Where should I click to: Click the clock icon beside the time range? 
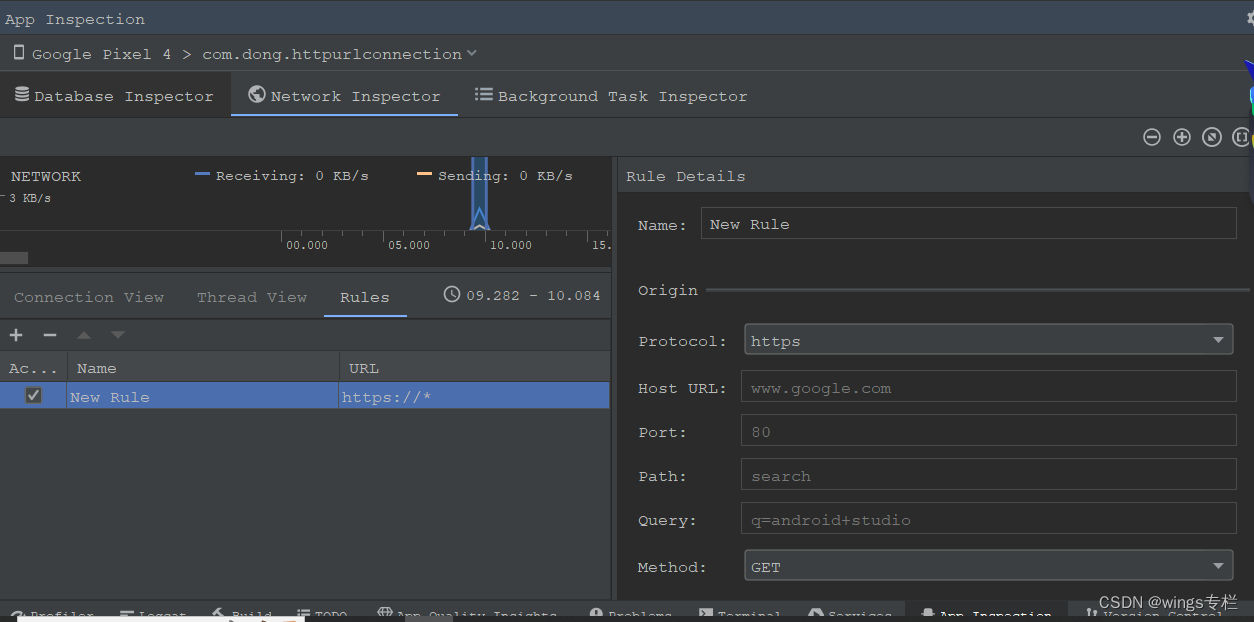pyautogui.click(x=452, y=294)
